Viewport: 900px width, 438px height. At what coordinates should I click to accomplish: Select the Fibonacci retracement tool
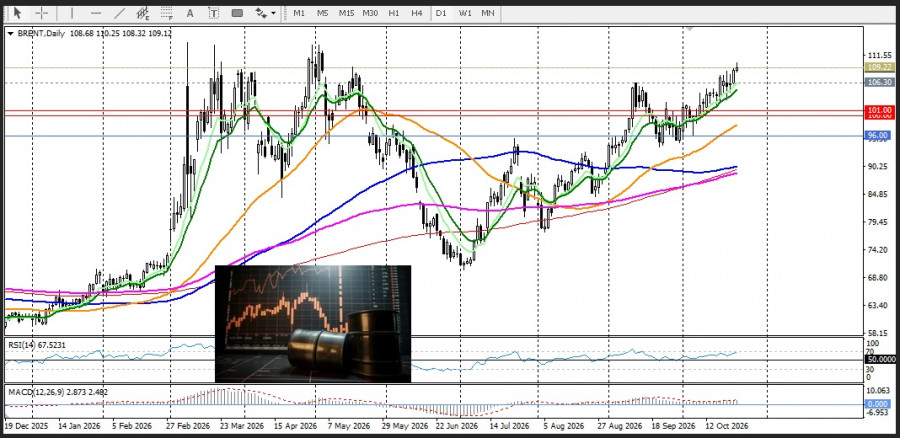pyautogui.click(x=166, y=13)
